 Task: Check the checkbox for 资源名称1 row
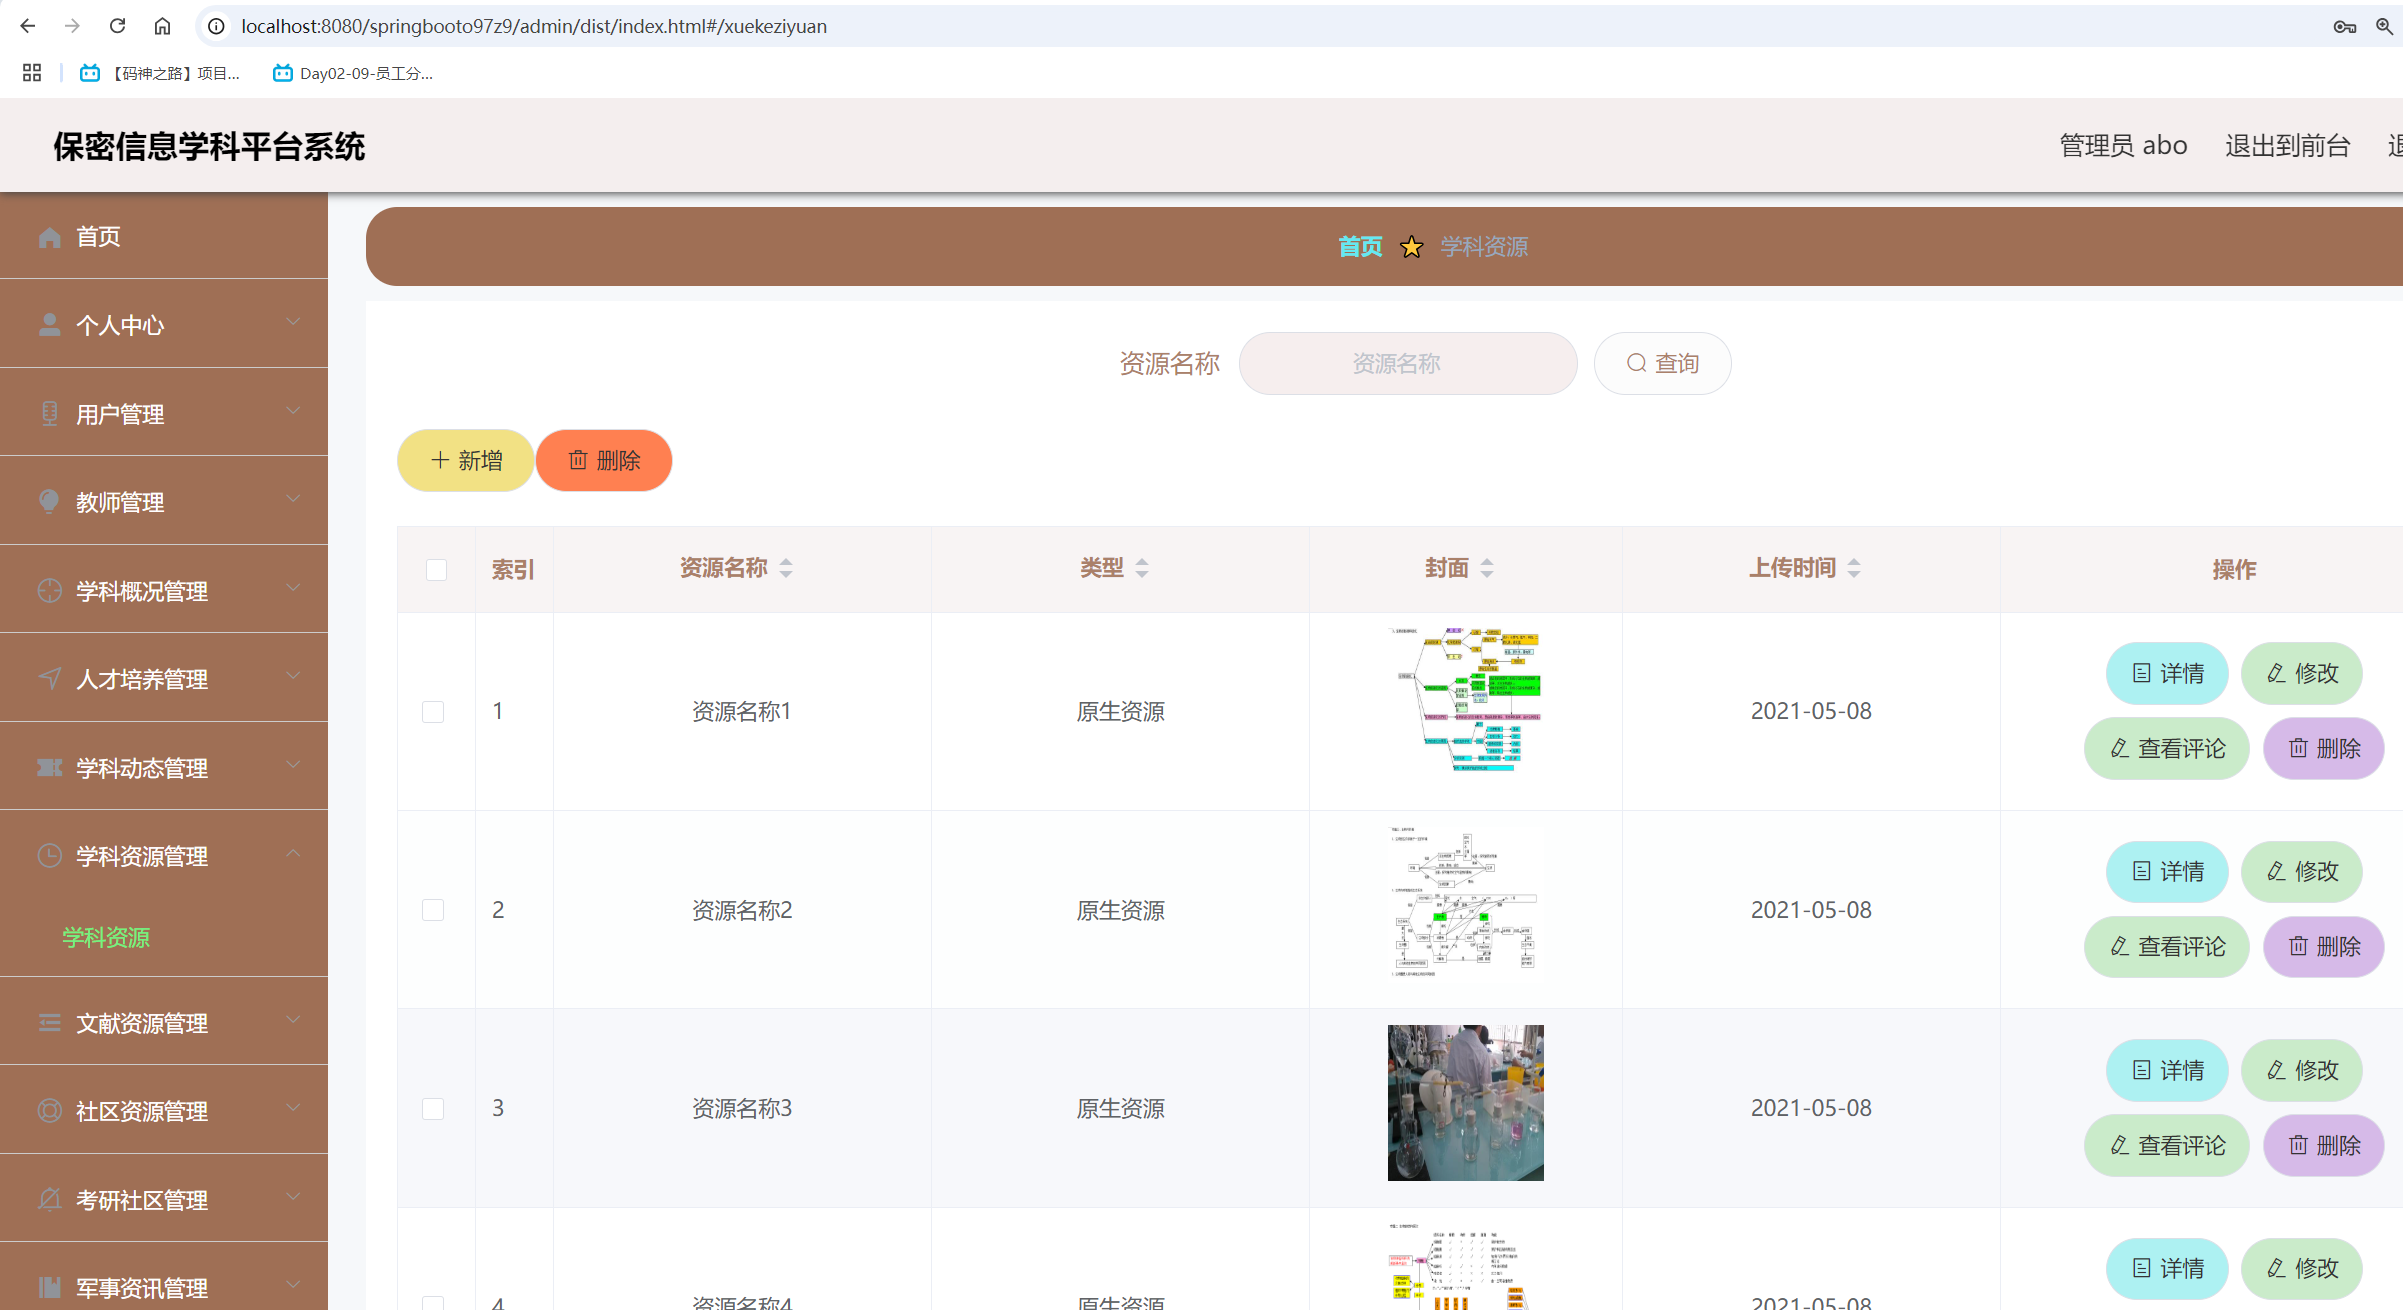pyautogui.click(x=434, y=711)
